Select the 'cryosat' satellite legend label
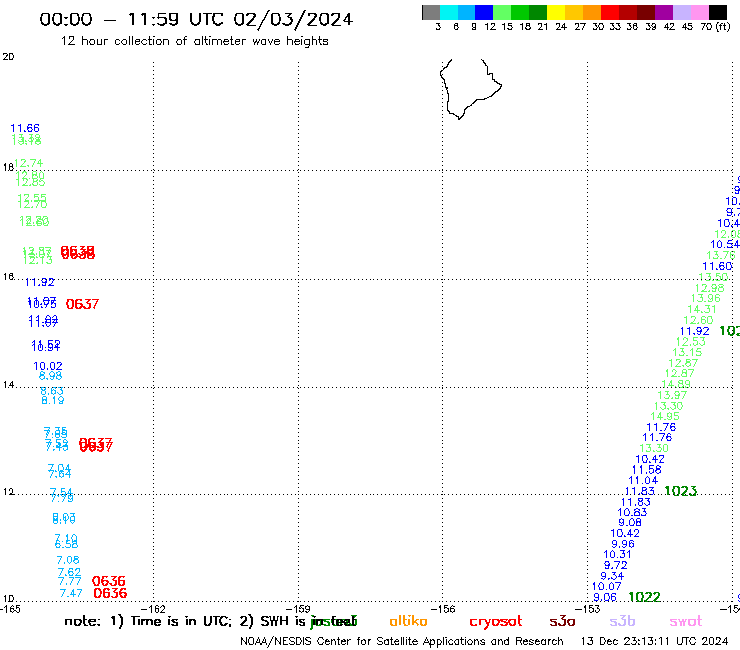This screenshot has height=650, width=740. (496, 621)
